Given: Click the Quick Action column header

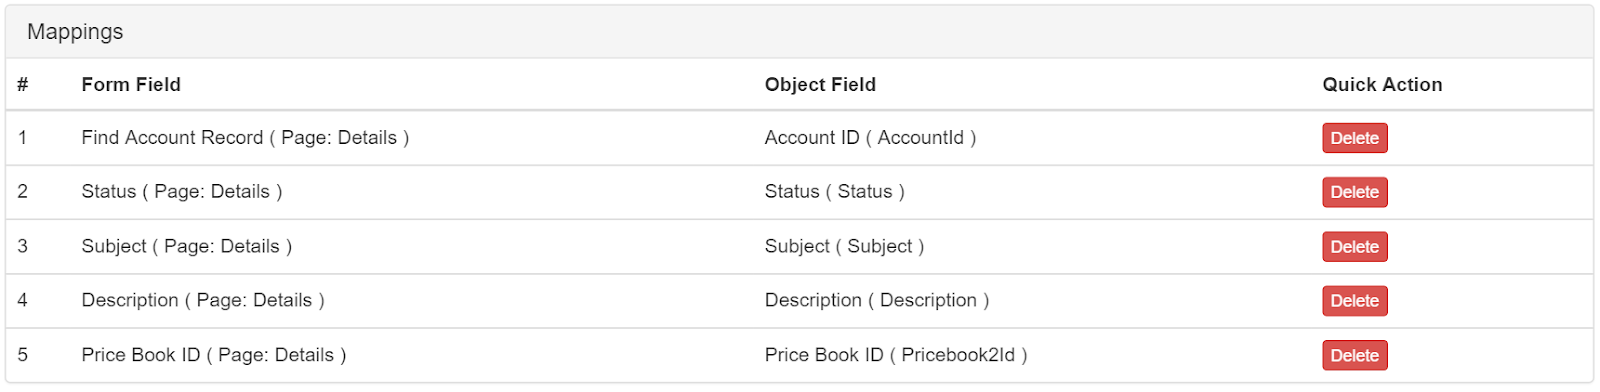Looking at the screenshot, I should 1382,85.
